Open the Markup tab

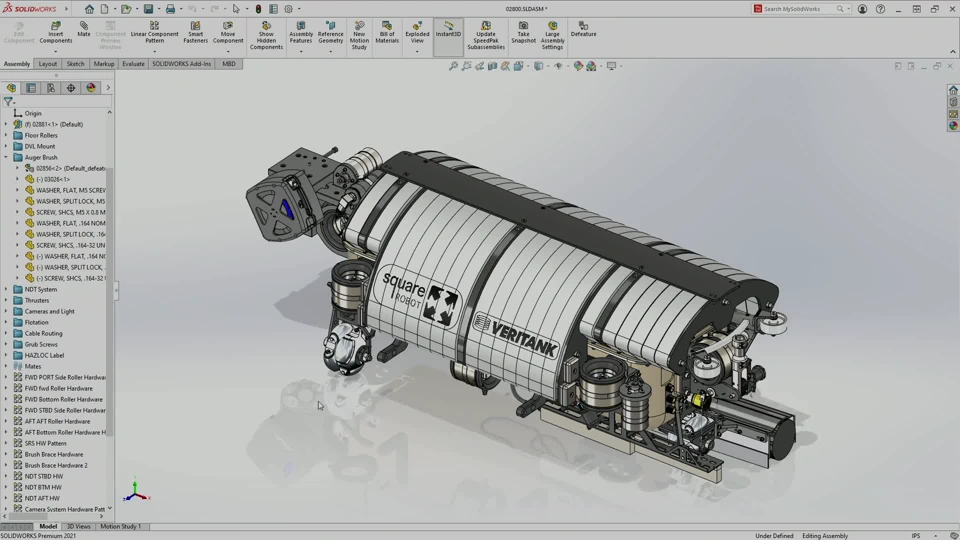[103, 64]
